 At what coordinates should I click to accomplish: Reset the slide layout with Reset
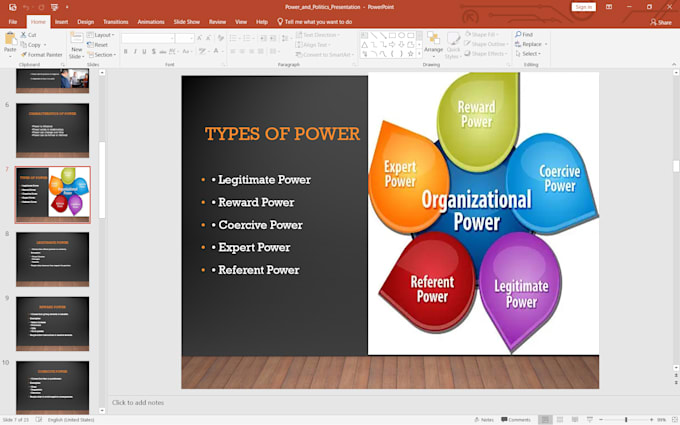click(98, 45)
